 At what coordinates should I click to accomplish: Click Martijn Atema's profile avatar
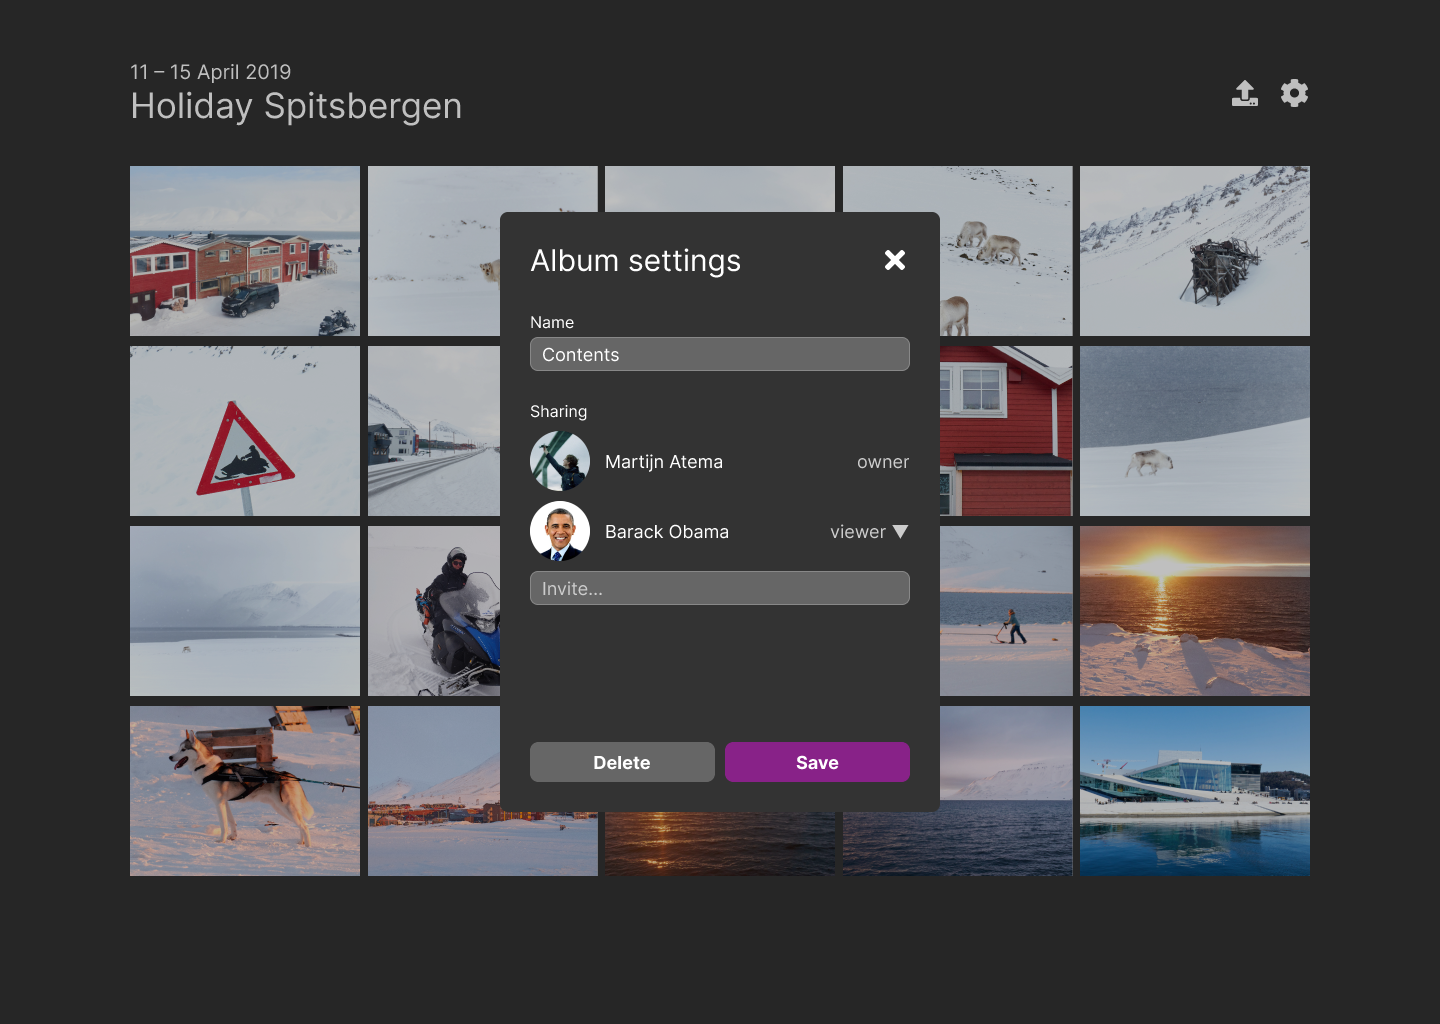click(x=560, y=461)
